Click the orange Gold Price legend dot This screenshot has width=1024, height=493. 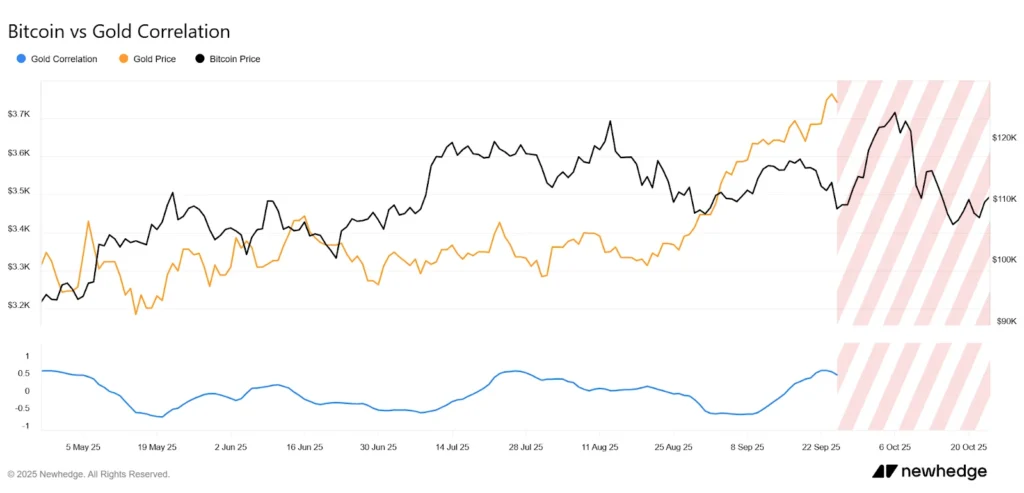124,59
